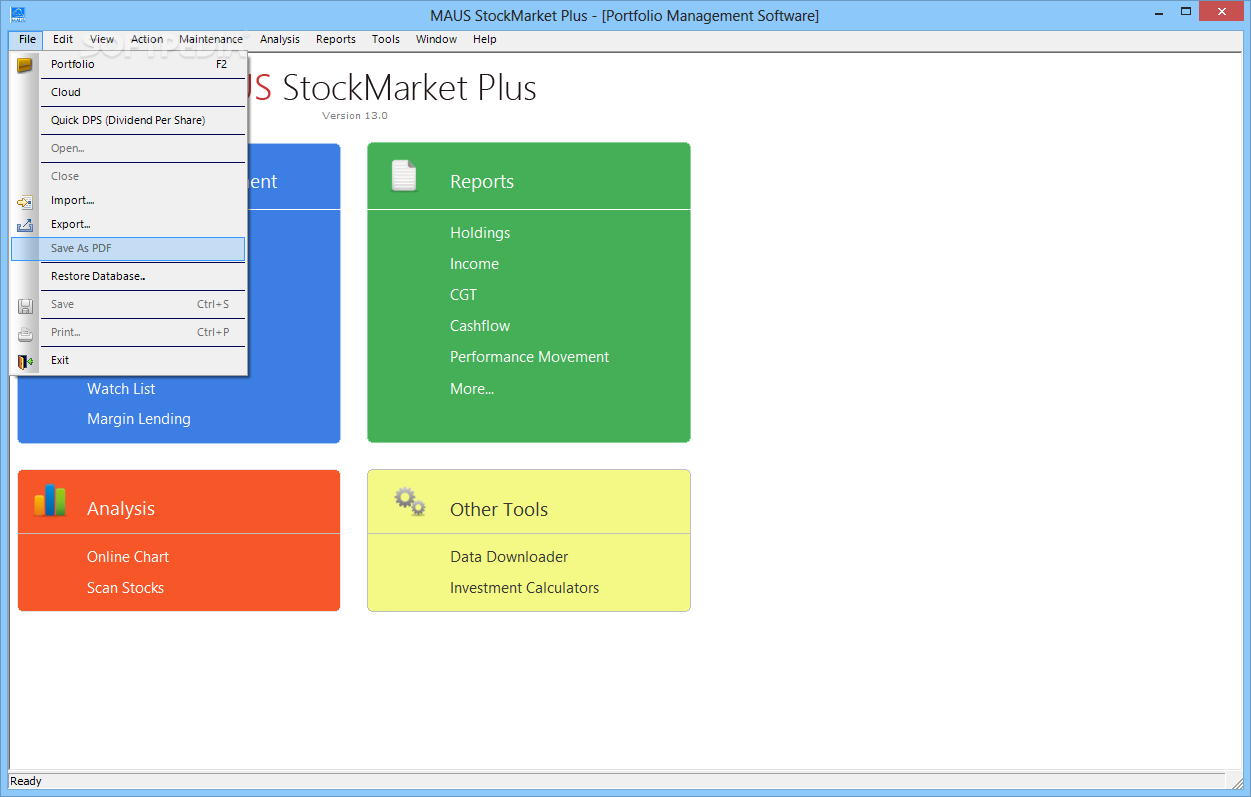Open the Tools menu
The width and height of the screenshot is (1251, 797).
(386, 39)
